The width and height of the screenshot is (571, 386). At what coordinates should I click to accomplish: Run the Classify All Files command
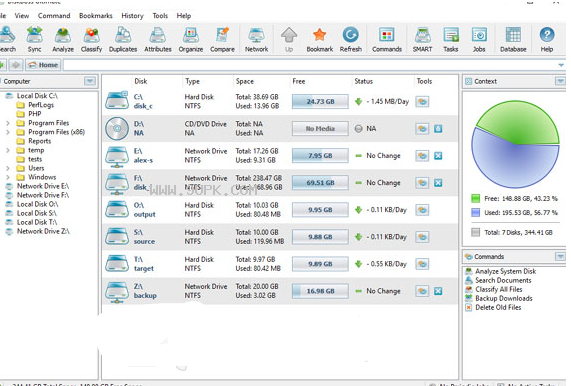pyautogui.click(x=494, y=290)
